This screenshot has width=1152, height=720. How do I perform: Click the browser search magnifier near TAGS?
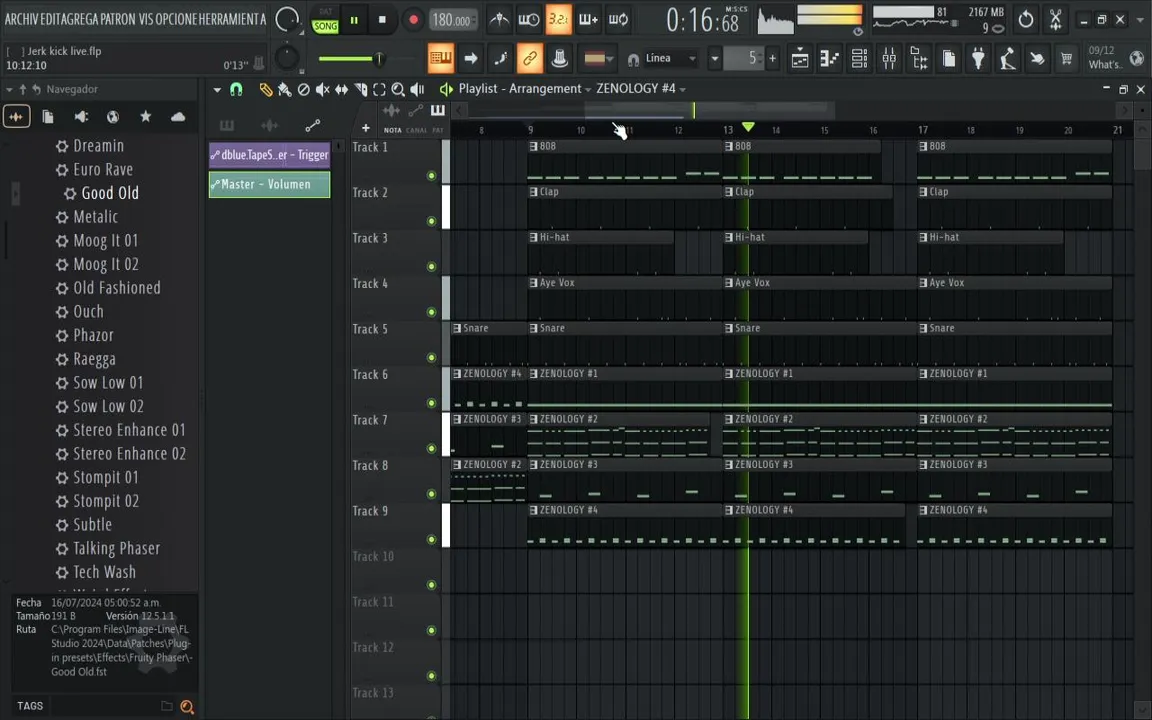tap(187, 707)
